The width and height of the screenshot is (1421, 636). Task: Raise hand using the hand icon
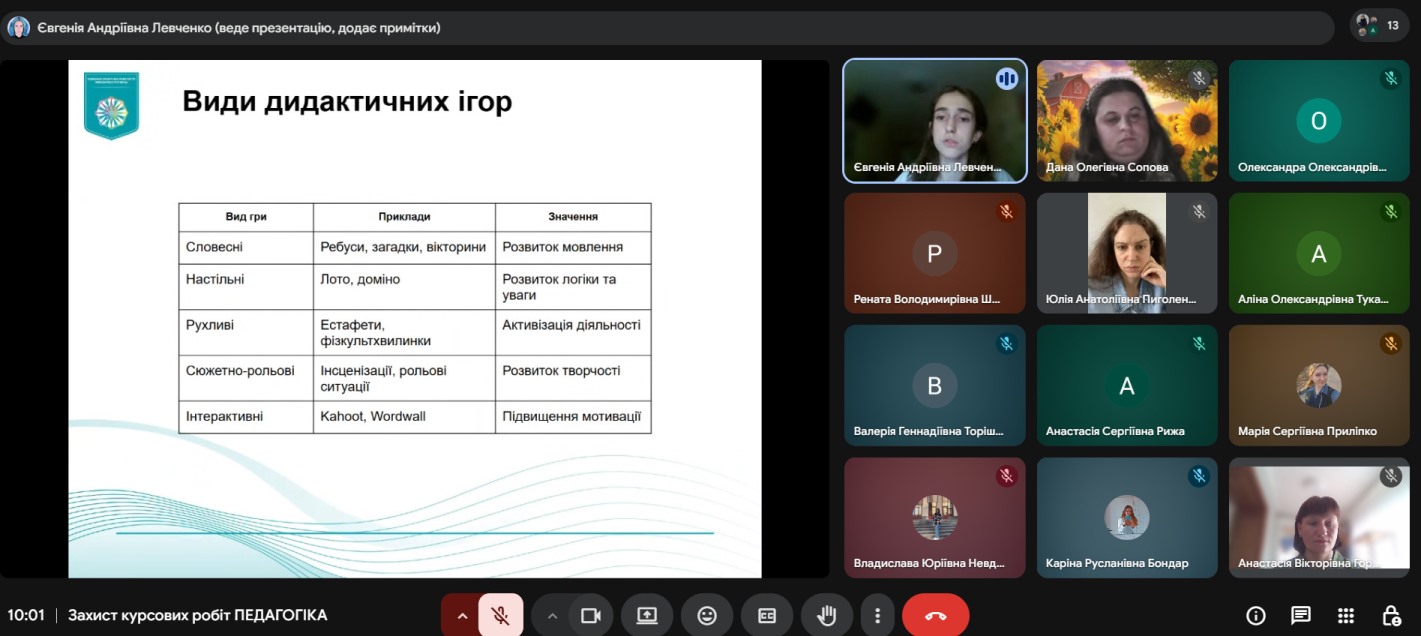[827, 615]
